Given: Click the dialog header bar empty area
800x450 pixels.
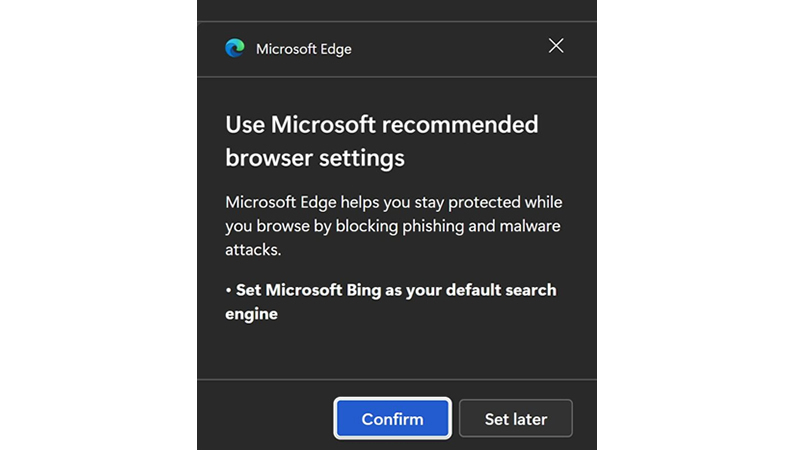Looking at the screenshot, I should (450, 48).
